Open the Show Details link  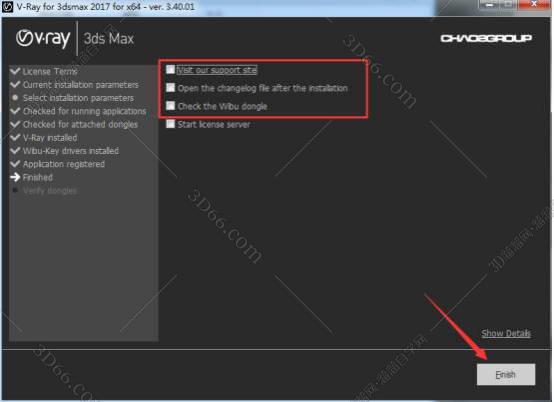pyautogui.click(x=506, y=333)
